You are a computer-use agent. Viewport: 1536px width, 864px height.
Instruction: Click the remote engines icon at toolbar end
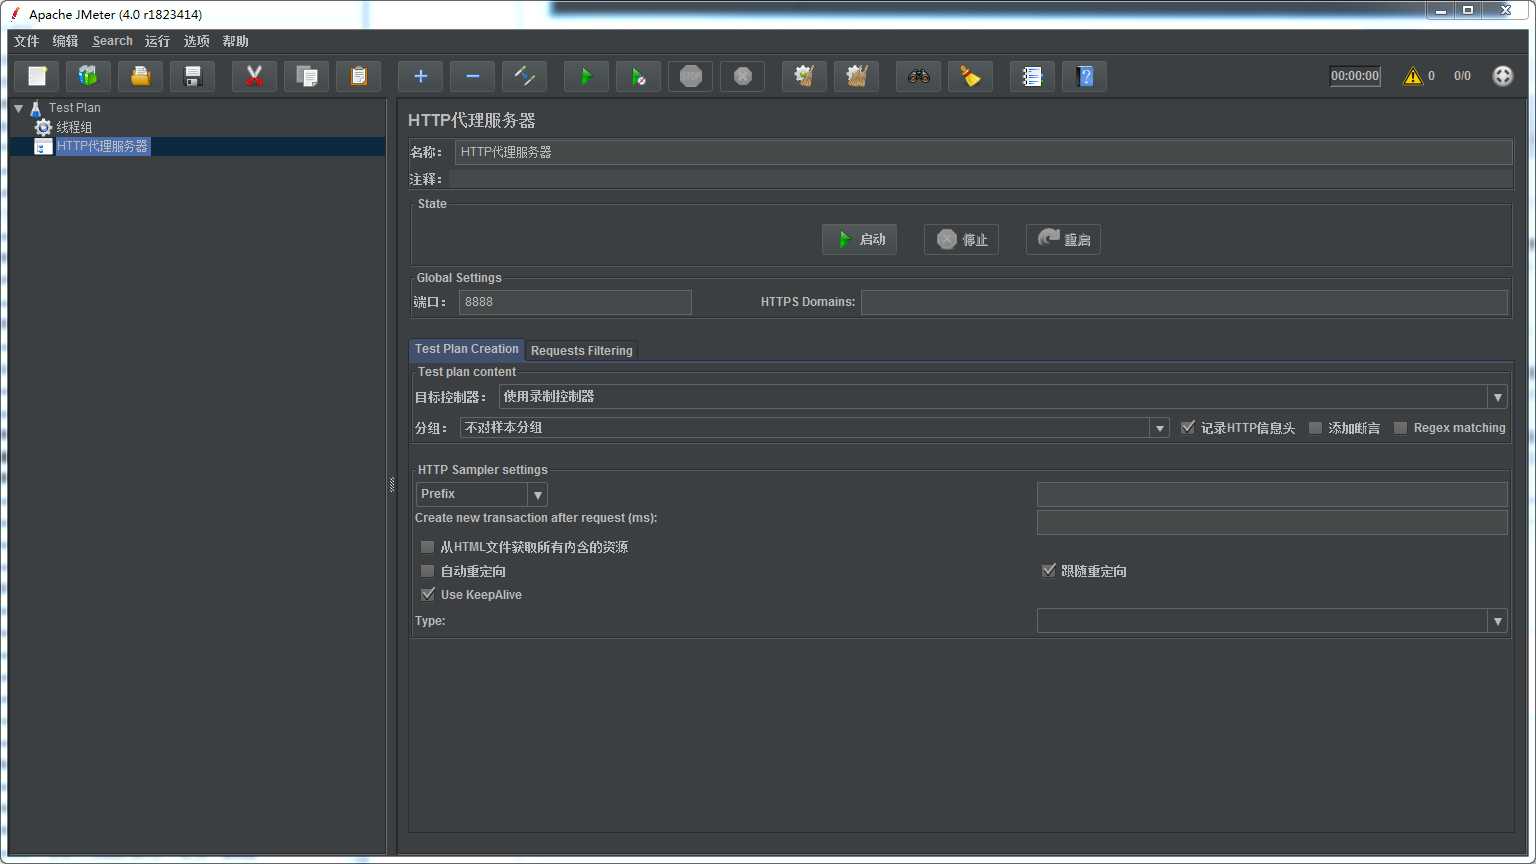pyautogui.click(x=1503, y=76)
